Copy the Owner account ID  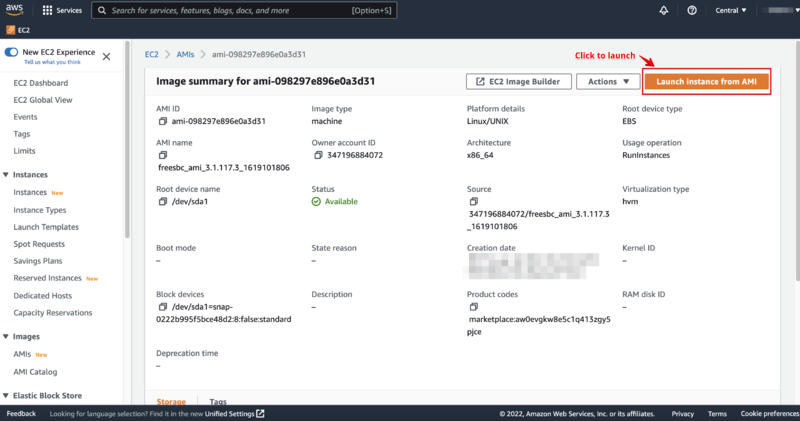(318, 155)
